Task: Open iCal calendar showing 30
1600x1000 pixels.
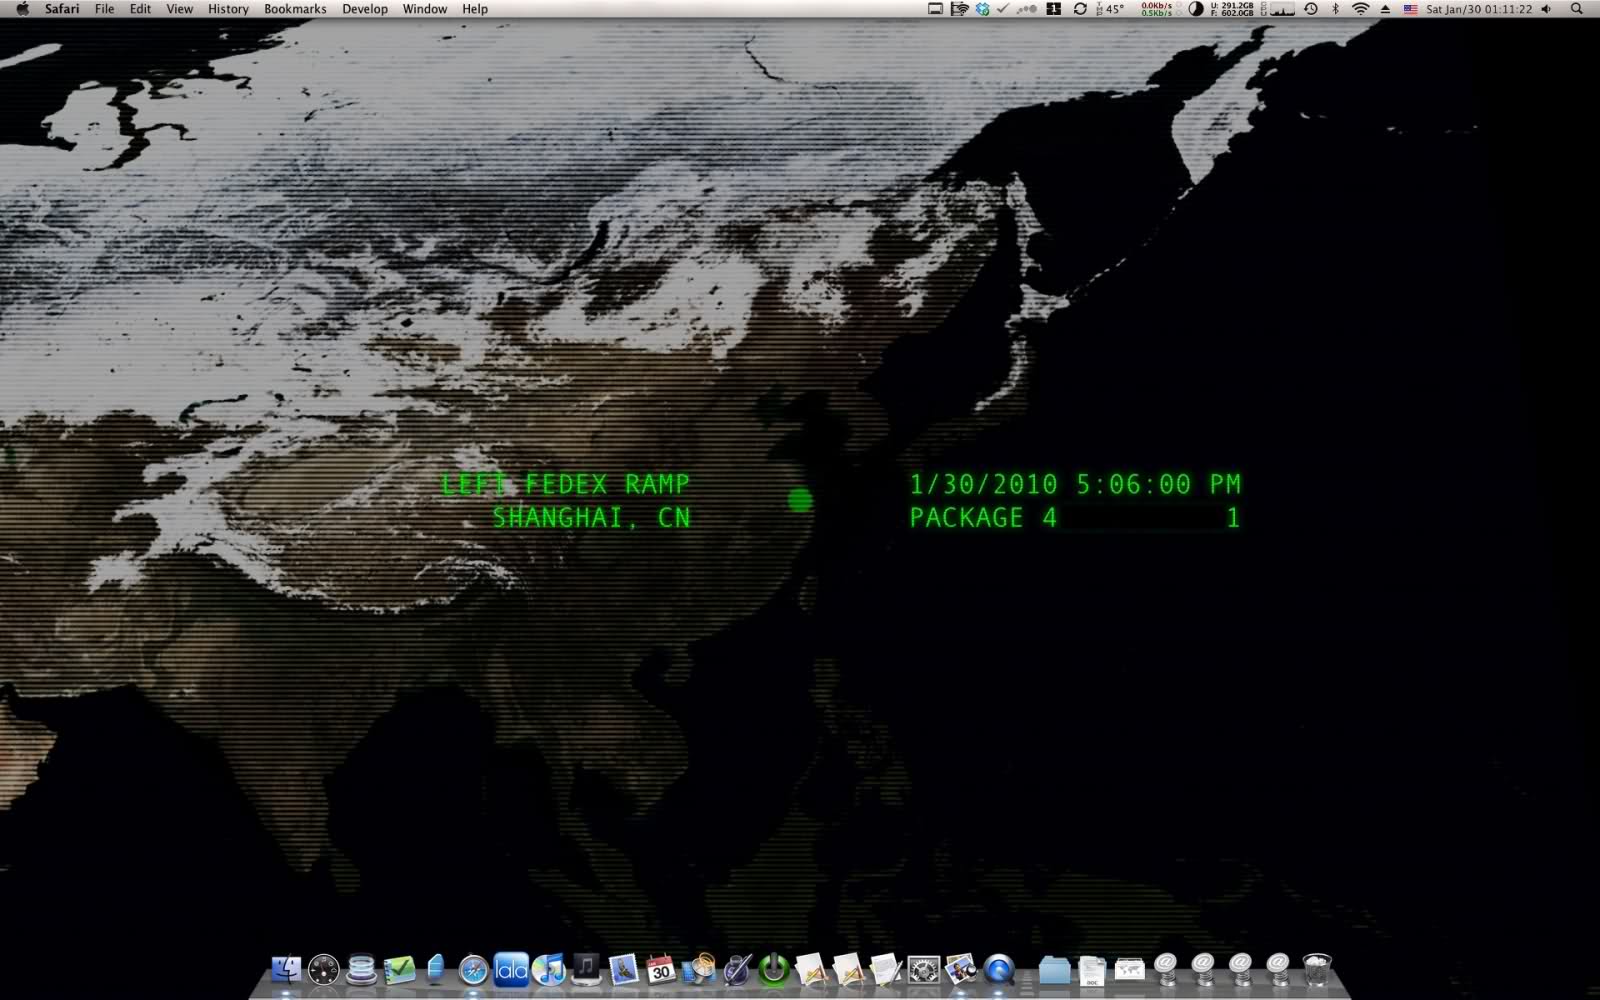Action: tap(660, 969)
